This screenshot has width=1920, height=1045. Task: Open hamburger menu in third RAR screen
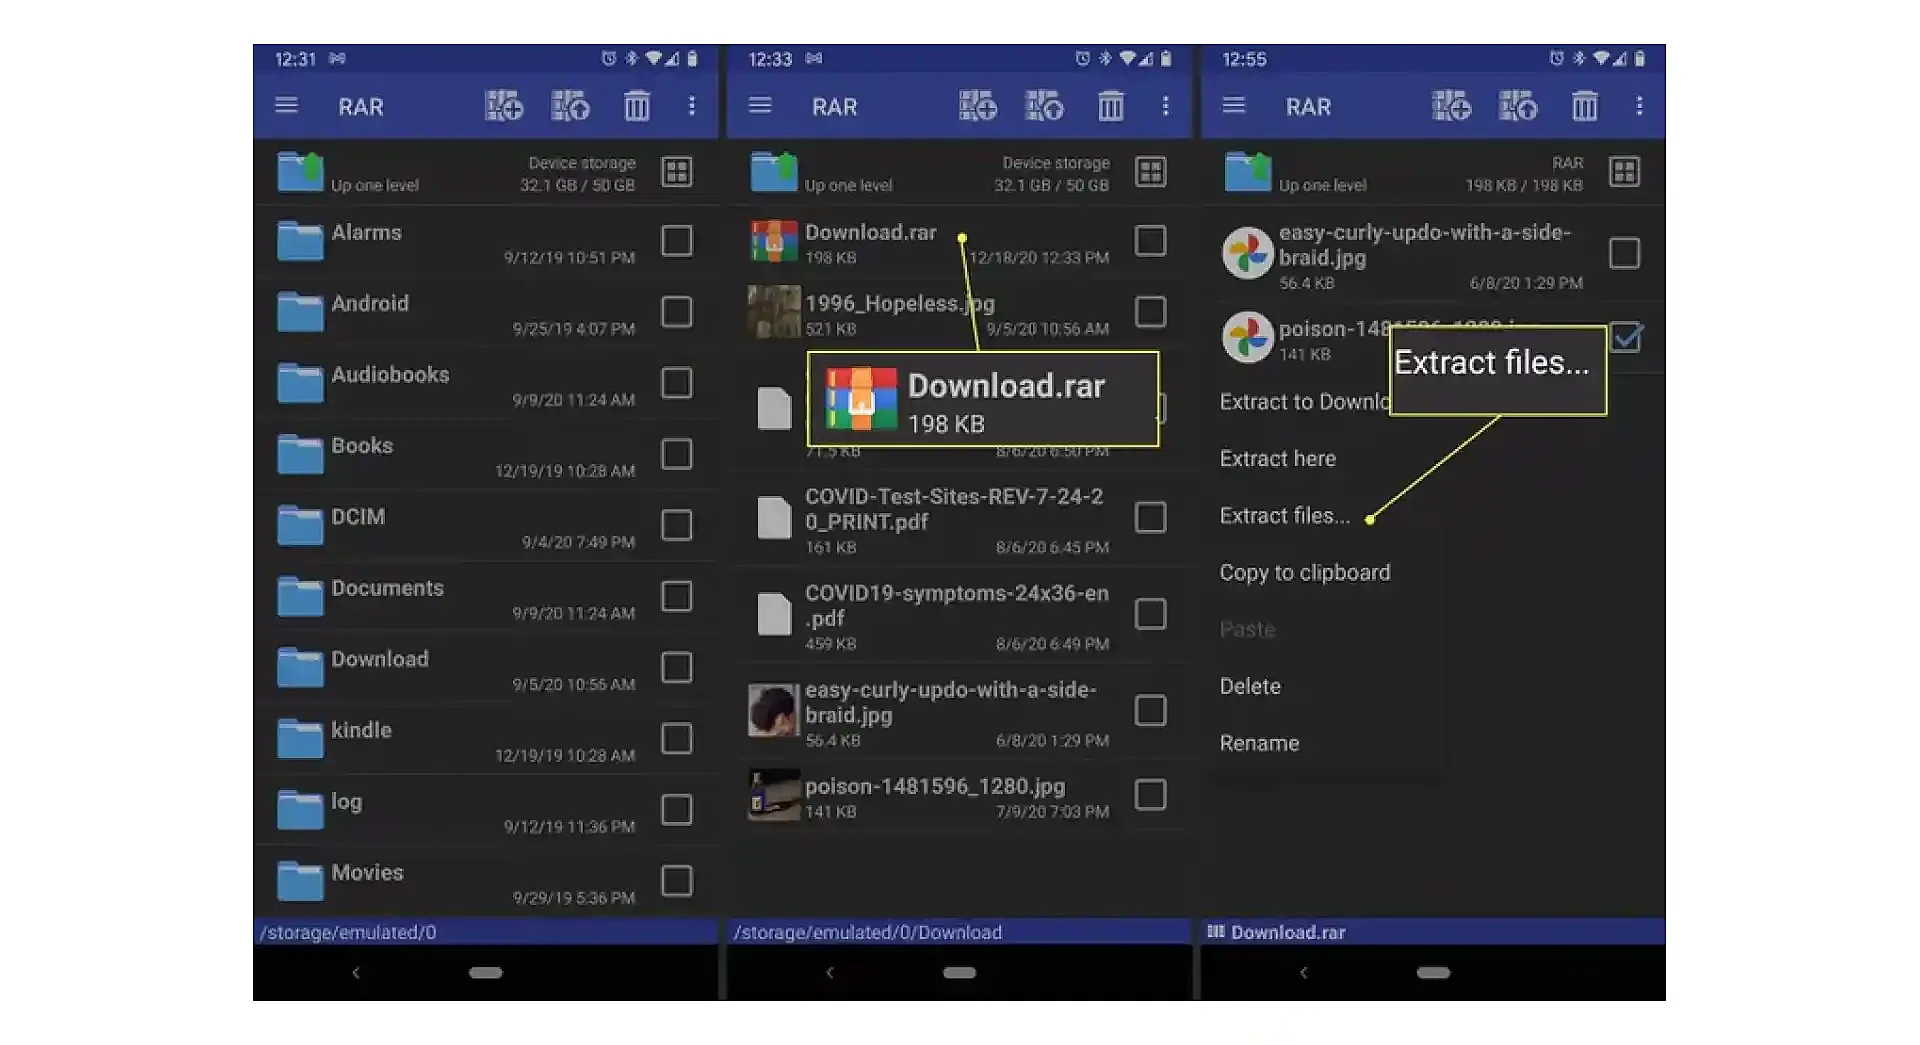pyautogui.click(x=1234, y=105)
